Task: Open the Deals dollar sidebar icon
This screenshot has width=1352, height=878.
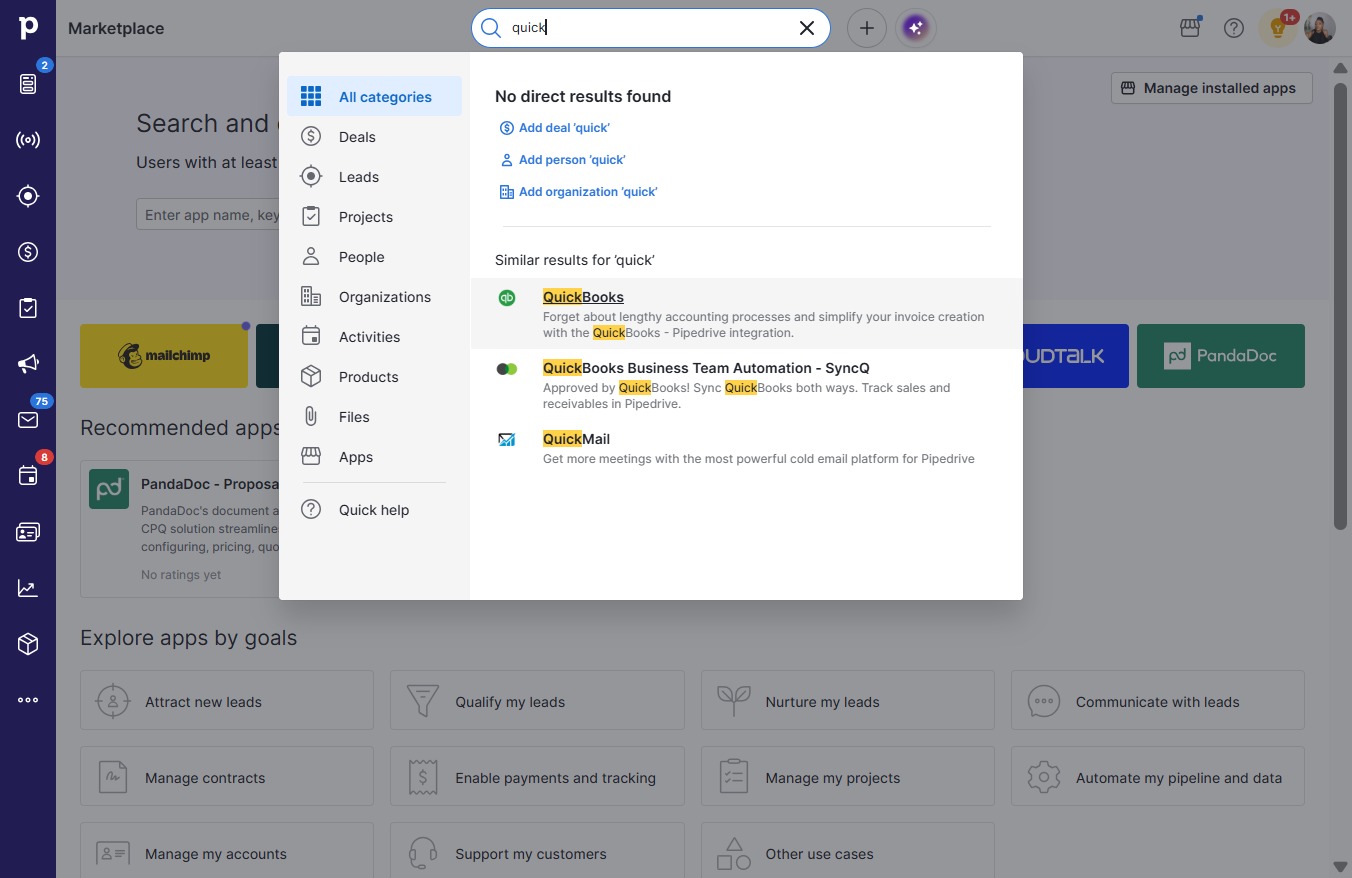Action: (28, 252)
